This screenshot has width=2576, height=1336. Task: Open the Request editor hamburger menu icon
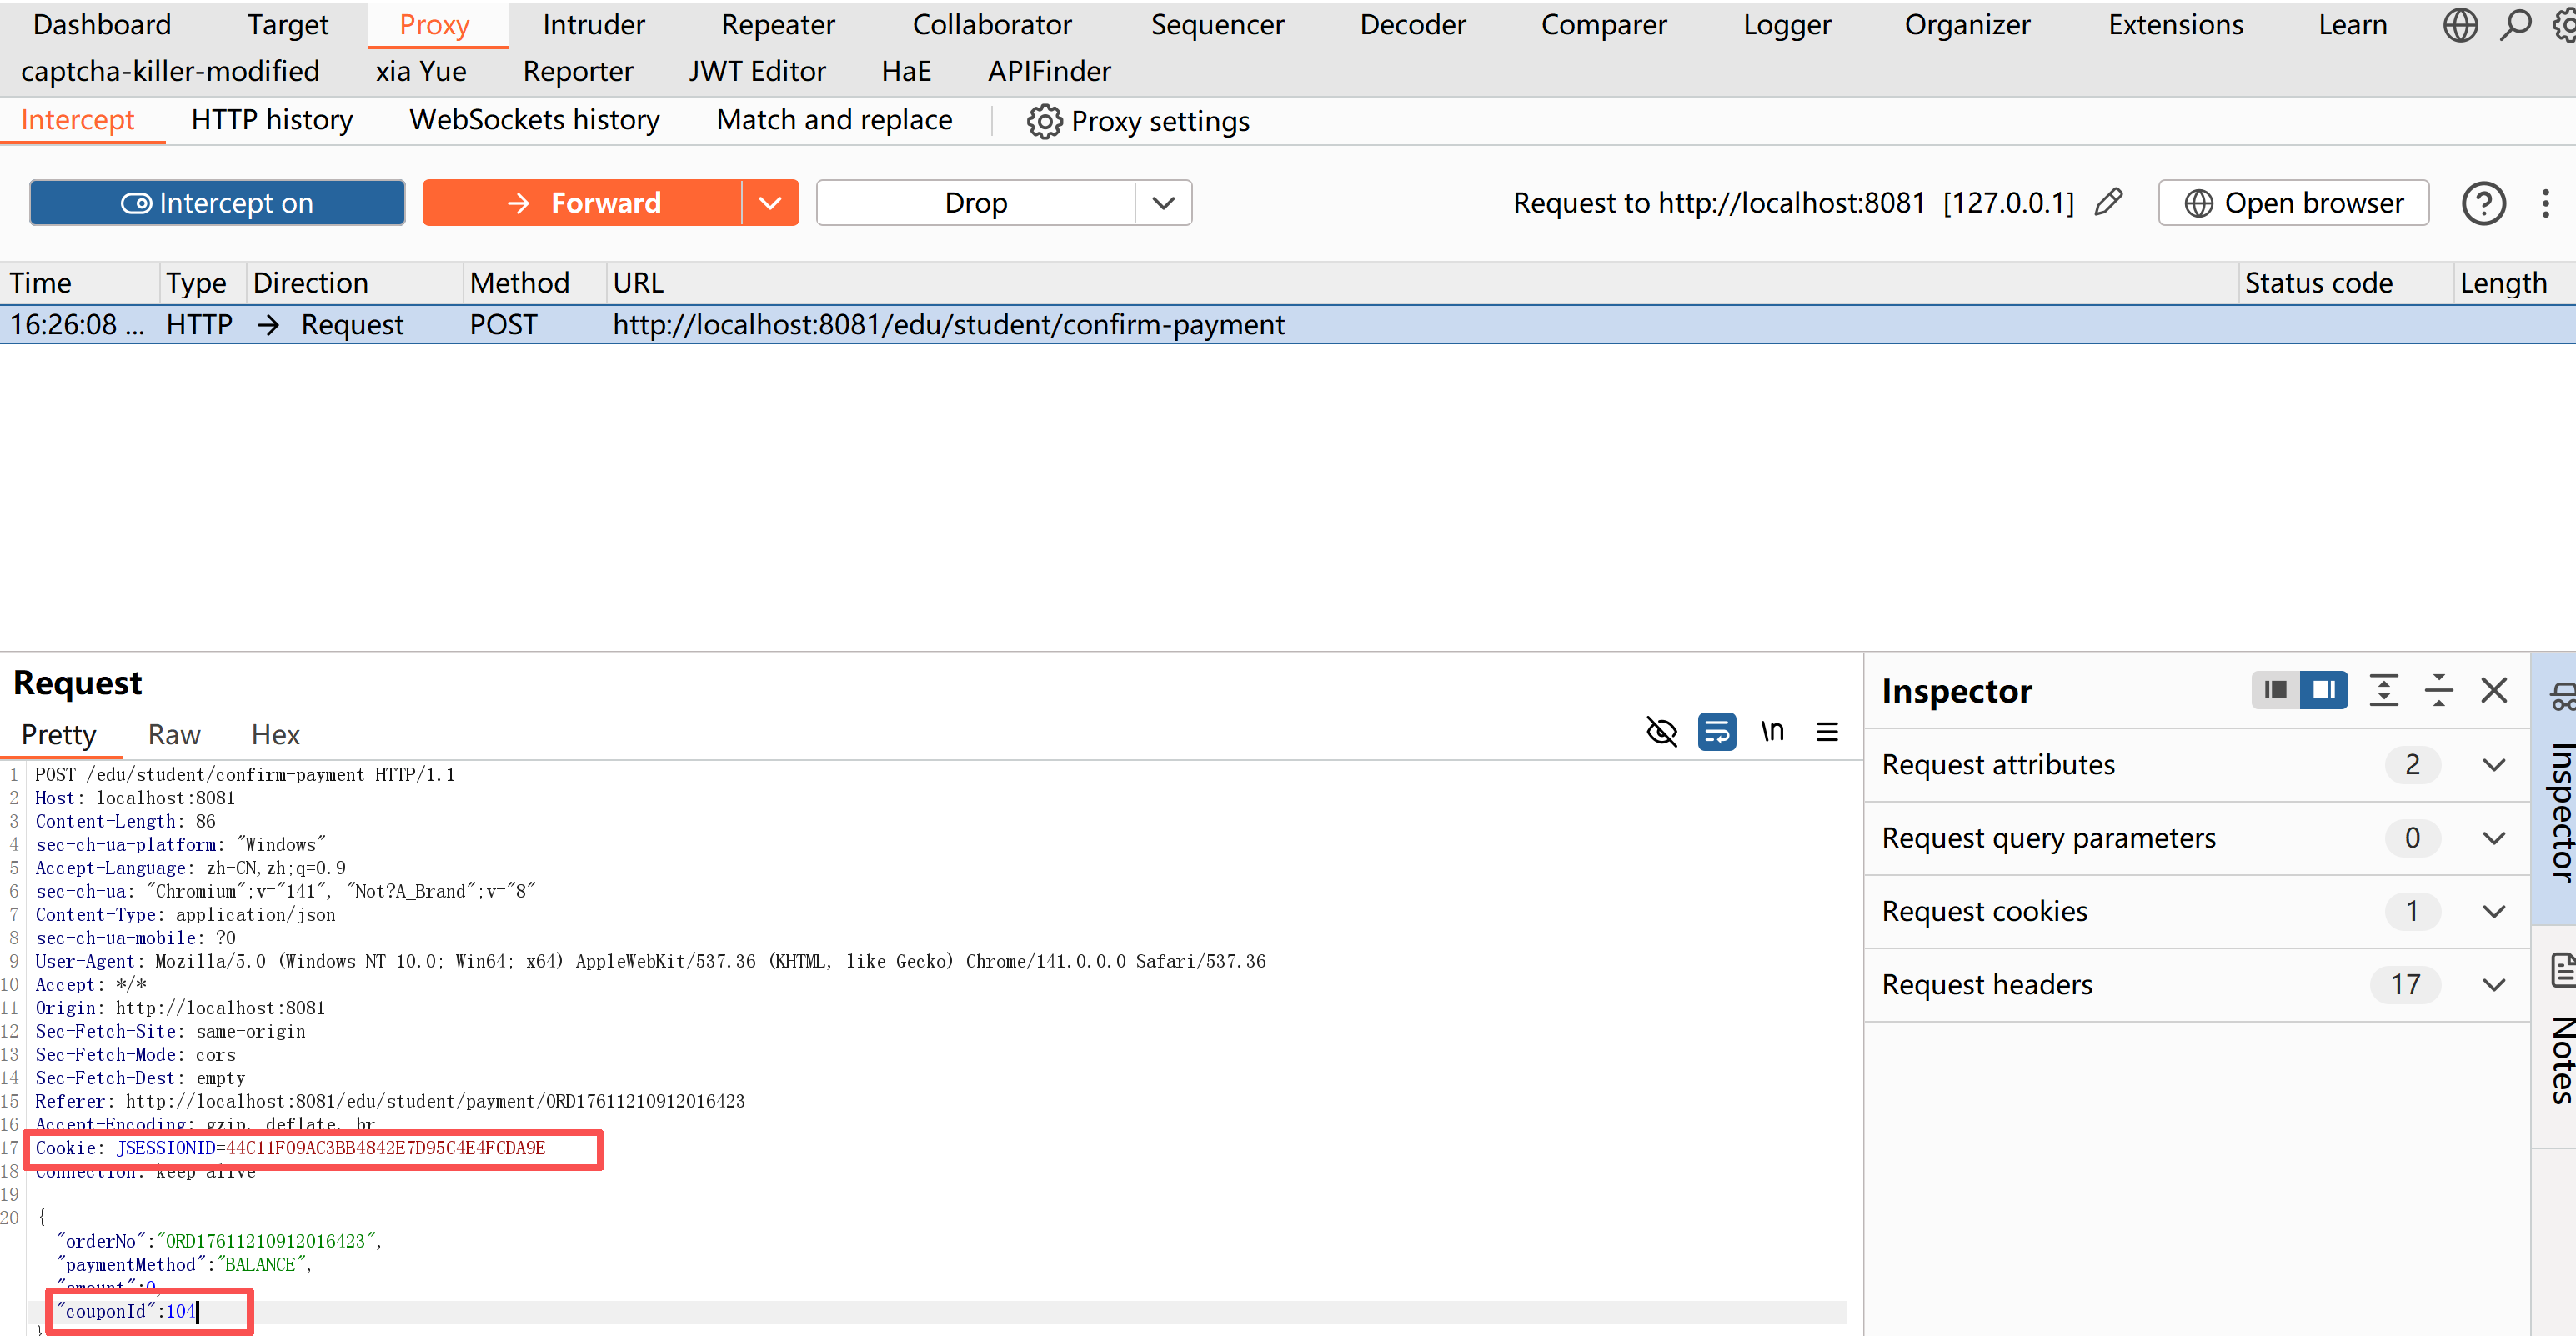(x=1827, y=732)
